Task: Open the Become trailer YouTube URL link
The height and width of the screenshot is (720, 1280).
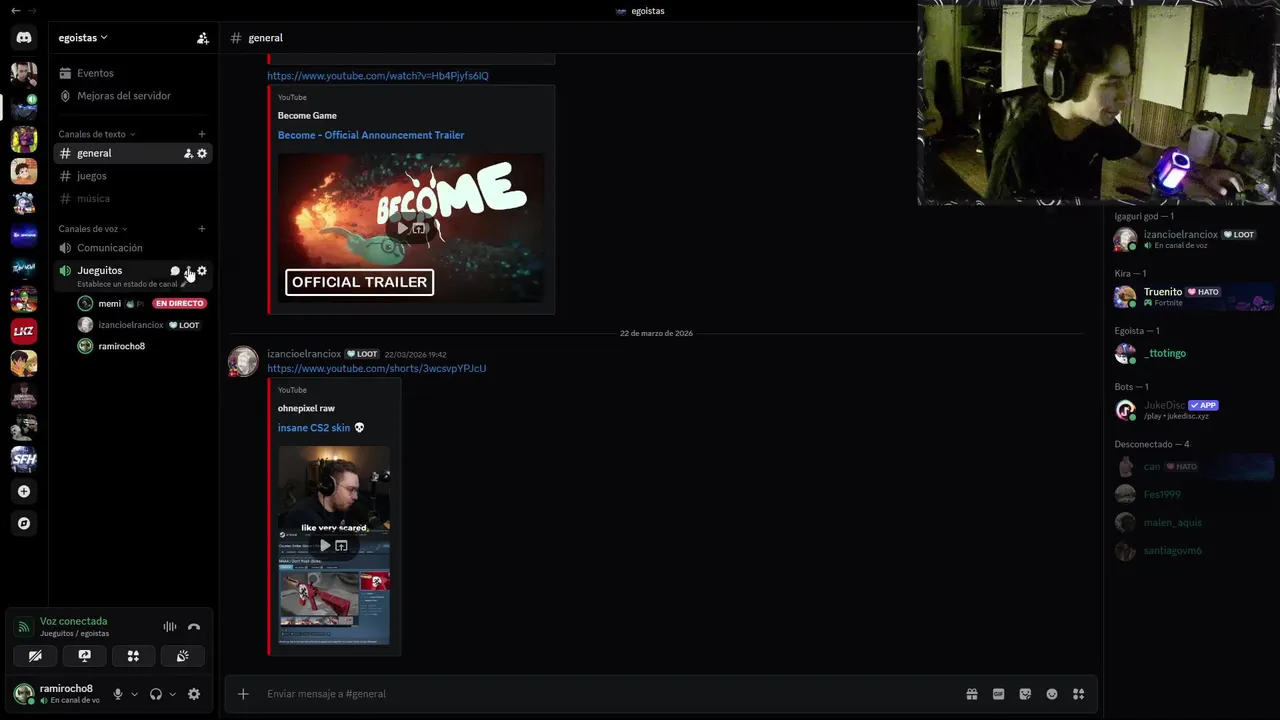Action: [378, 76]
